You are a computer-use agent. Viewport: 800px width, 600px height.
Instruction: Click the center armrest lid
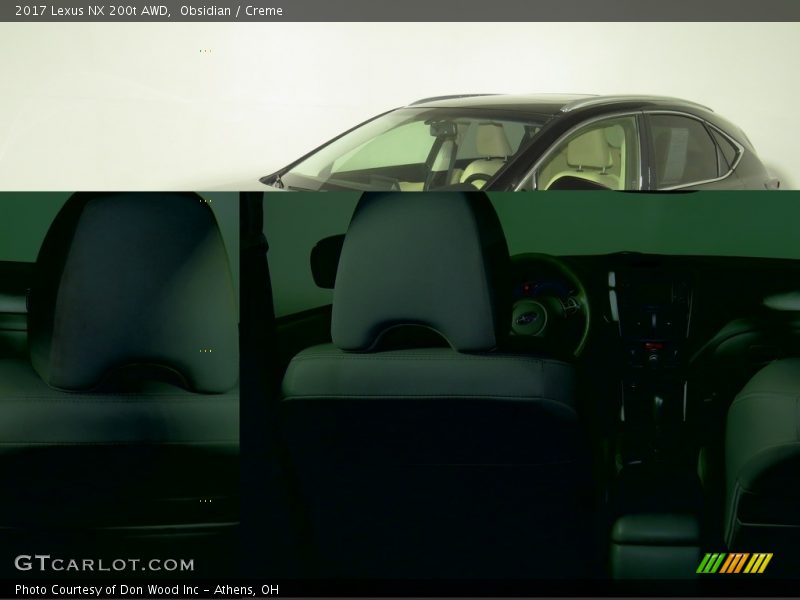(x=655, y=530)
